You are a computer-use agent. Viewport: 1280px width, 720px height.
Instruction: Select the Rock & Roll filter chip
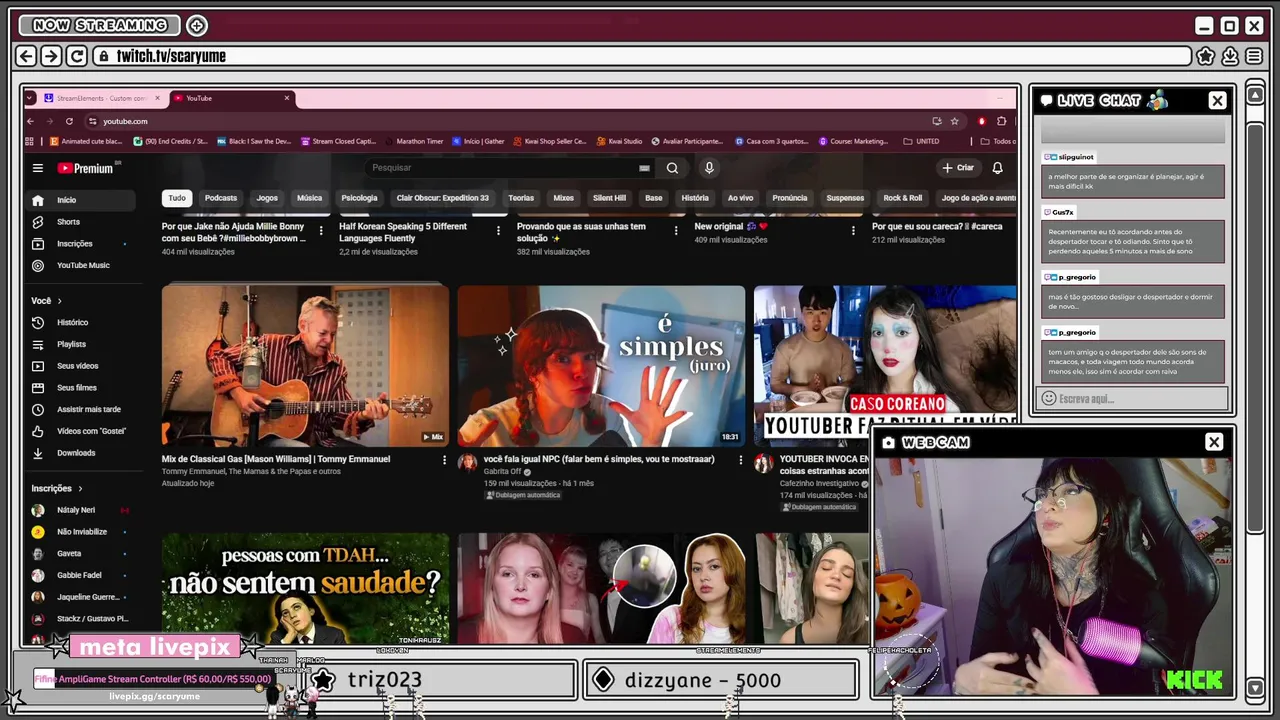pos(902,198)
